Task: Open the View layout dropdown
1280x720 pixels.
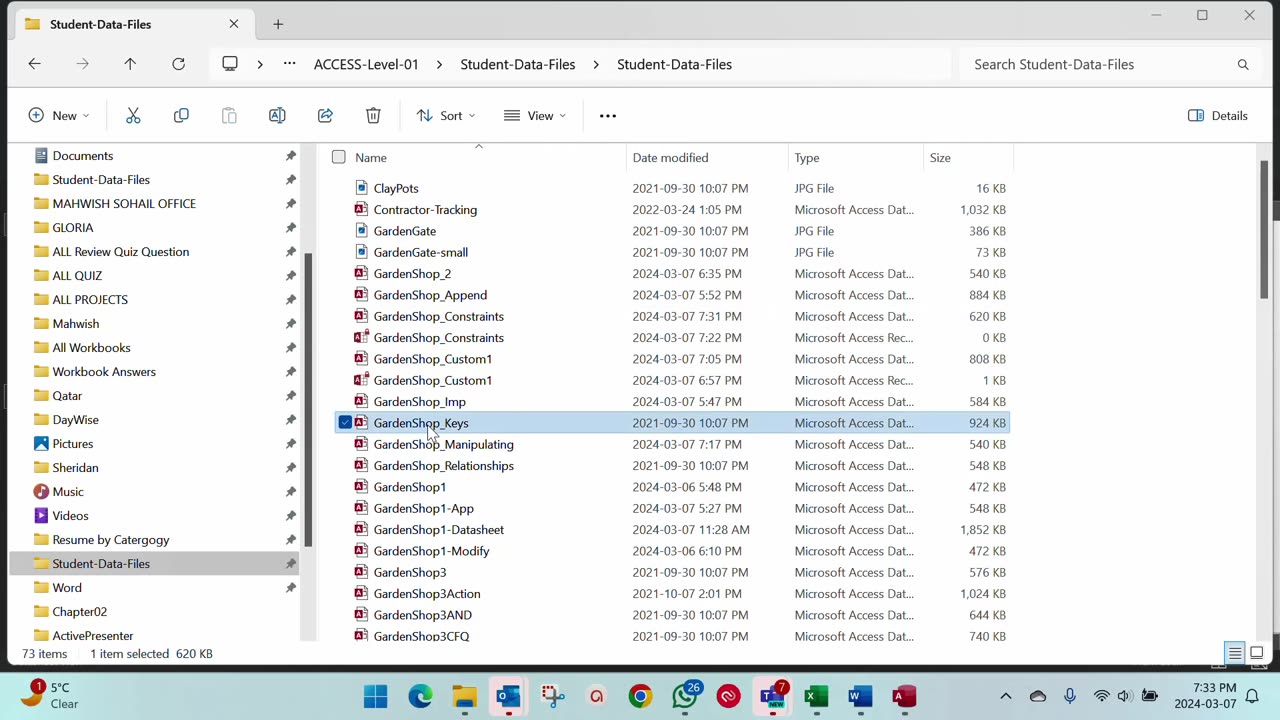Action: [x=535, y=116]
